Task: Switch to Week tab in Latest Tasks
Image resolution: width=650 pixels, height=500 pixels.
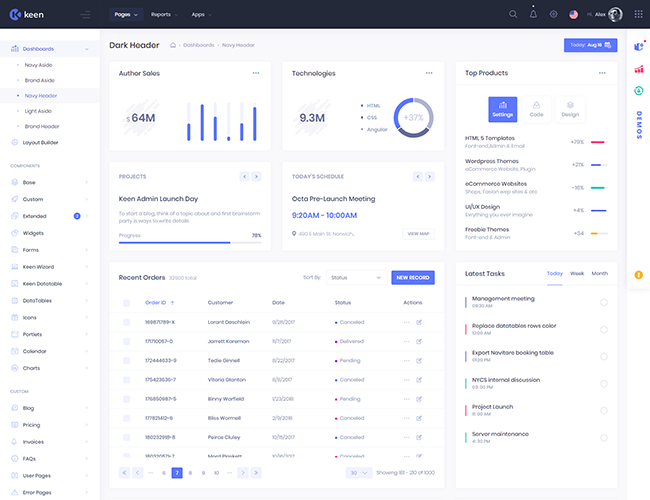Action: click(x=577, y=273)
